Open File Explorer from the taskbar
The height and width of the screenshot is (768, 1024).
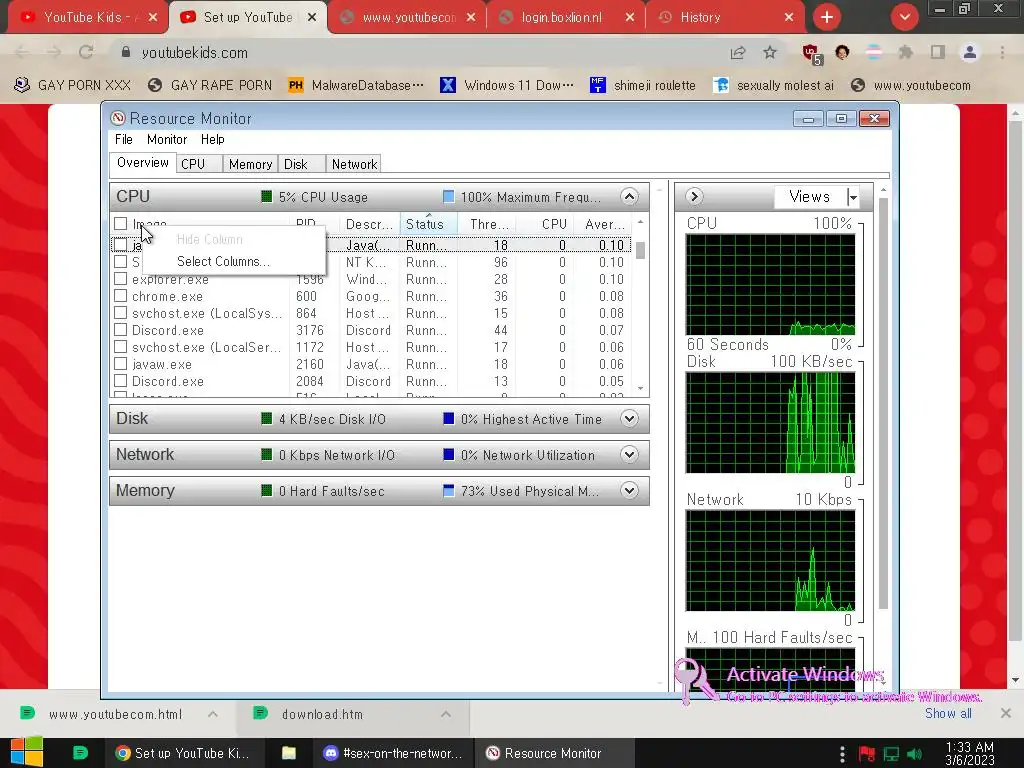[289, 753]
